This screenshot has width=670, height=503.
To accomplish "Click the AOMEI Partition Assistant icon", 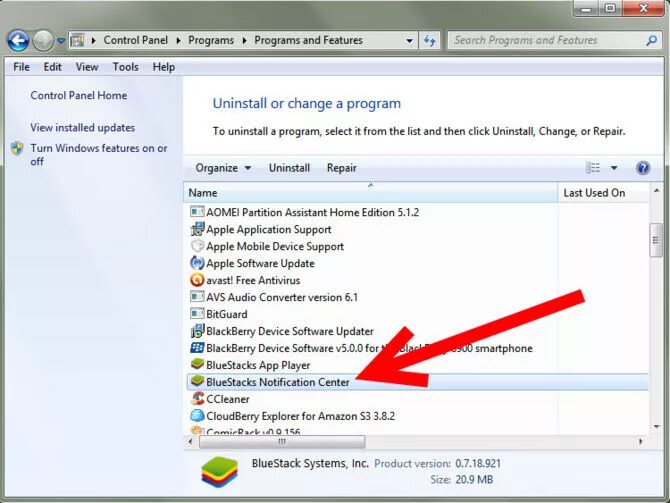I will (197, 212).
